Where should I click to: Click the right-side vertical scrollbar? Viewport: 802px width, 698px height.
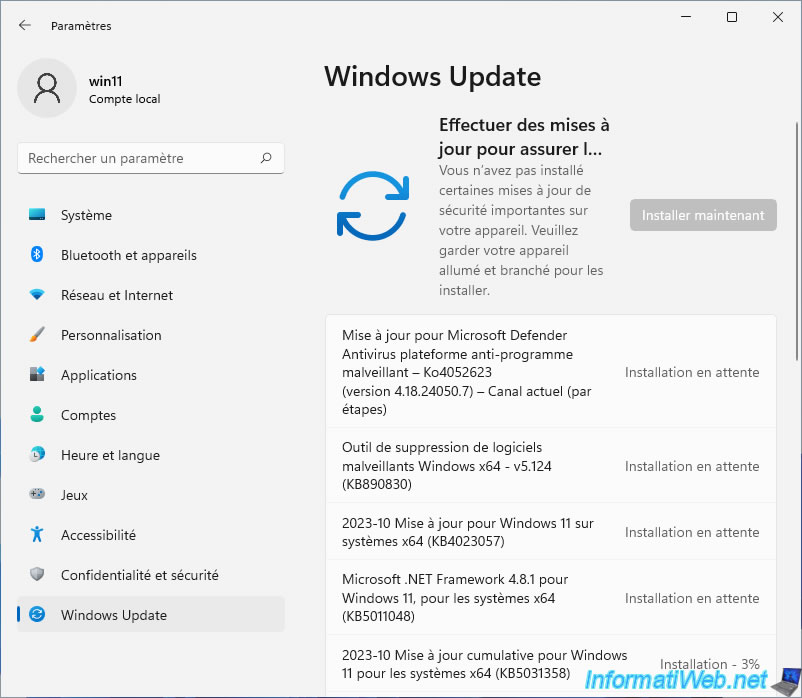797,240
